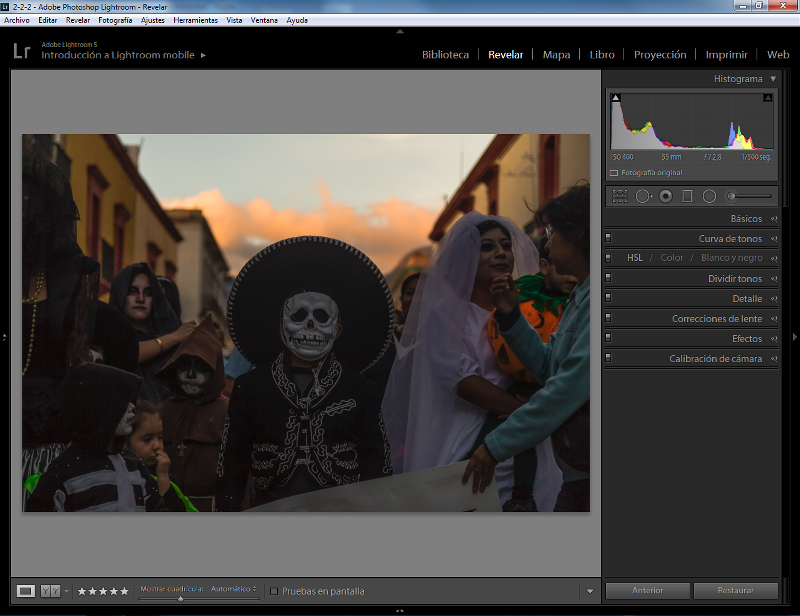Enable the Fotografía original checkbox
Image resolution: width=800 pixels, height=616 pixels.
click(x=614, y=173)
